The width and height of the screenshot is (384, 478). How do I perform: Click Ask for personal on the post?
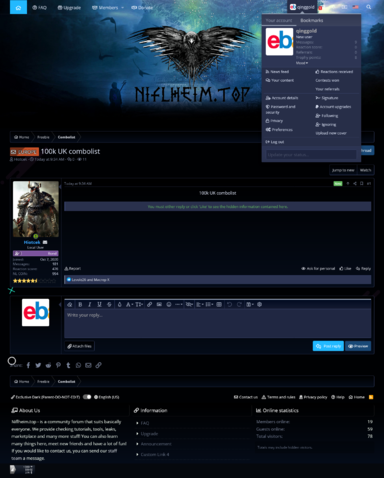coord(318,268)
